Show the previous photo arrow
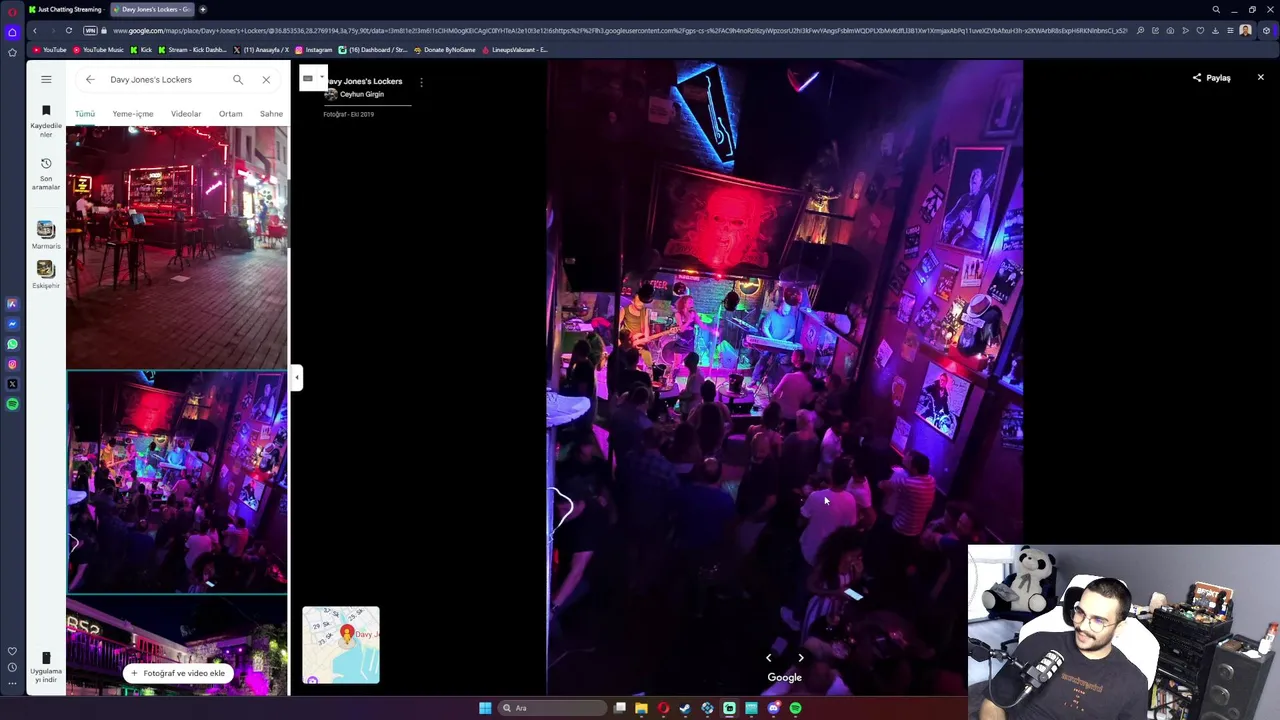 pyautogui.click(x=768, y=657)
